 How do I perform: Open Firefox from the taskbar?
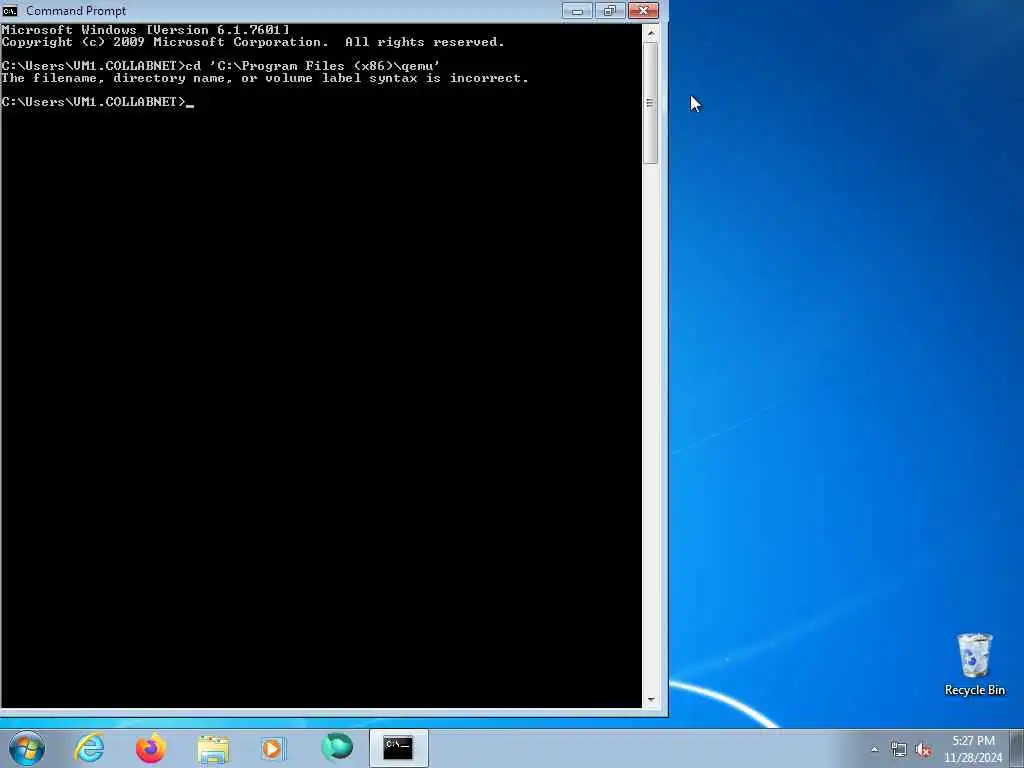click(x=150, y=748)
